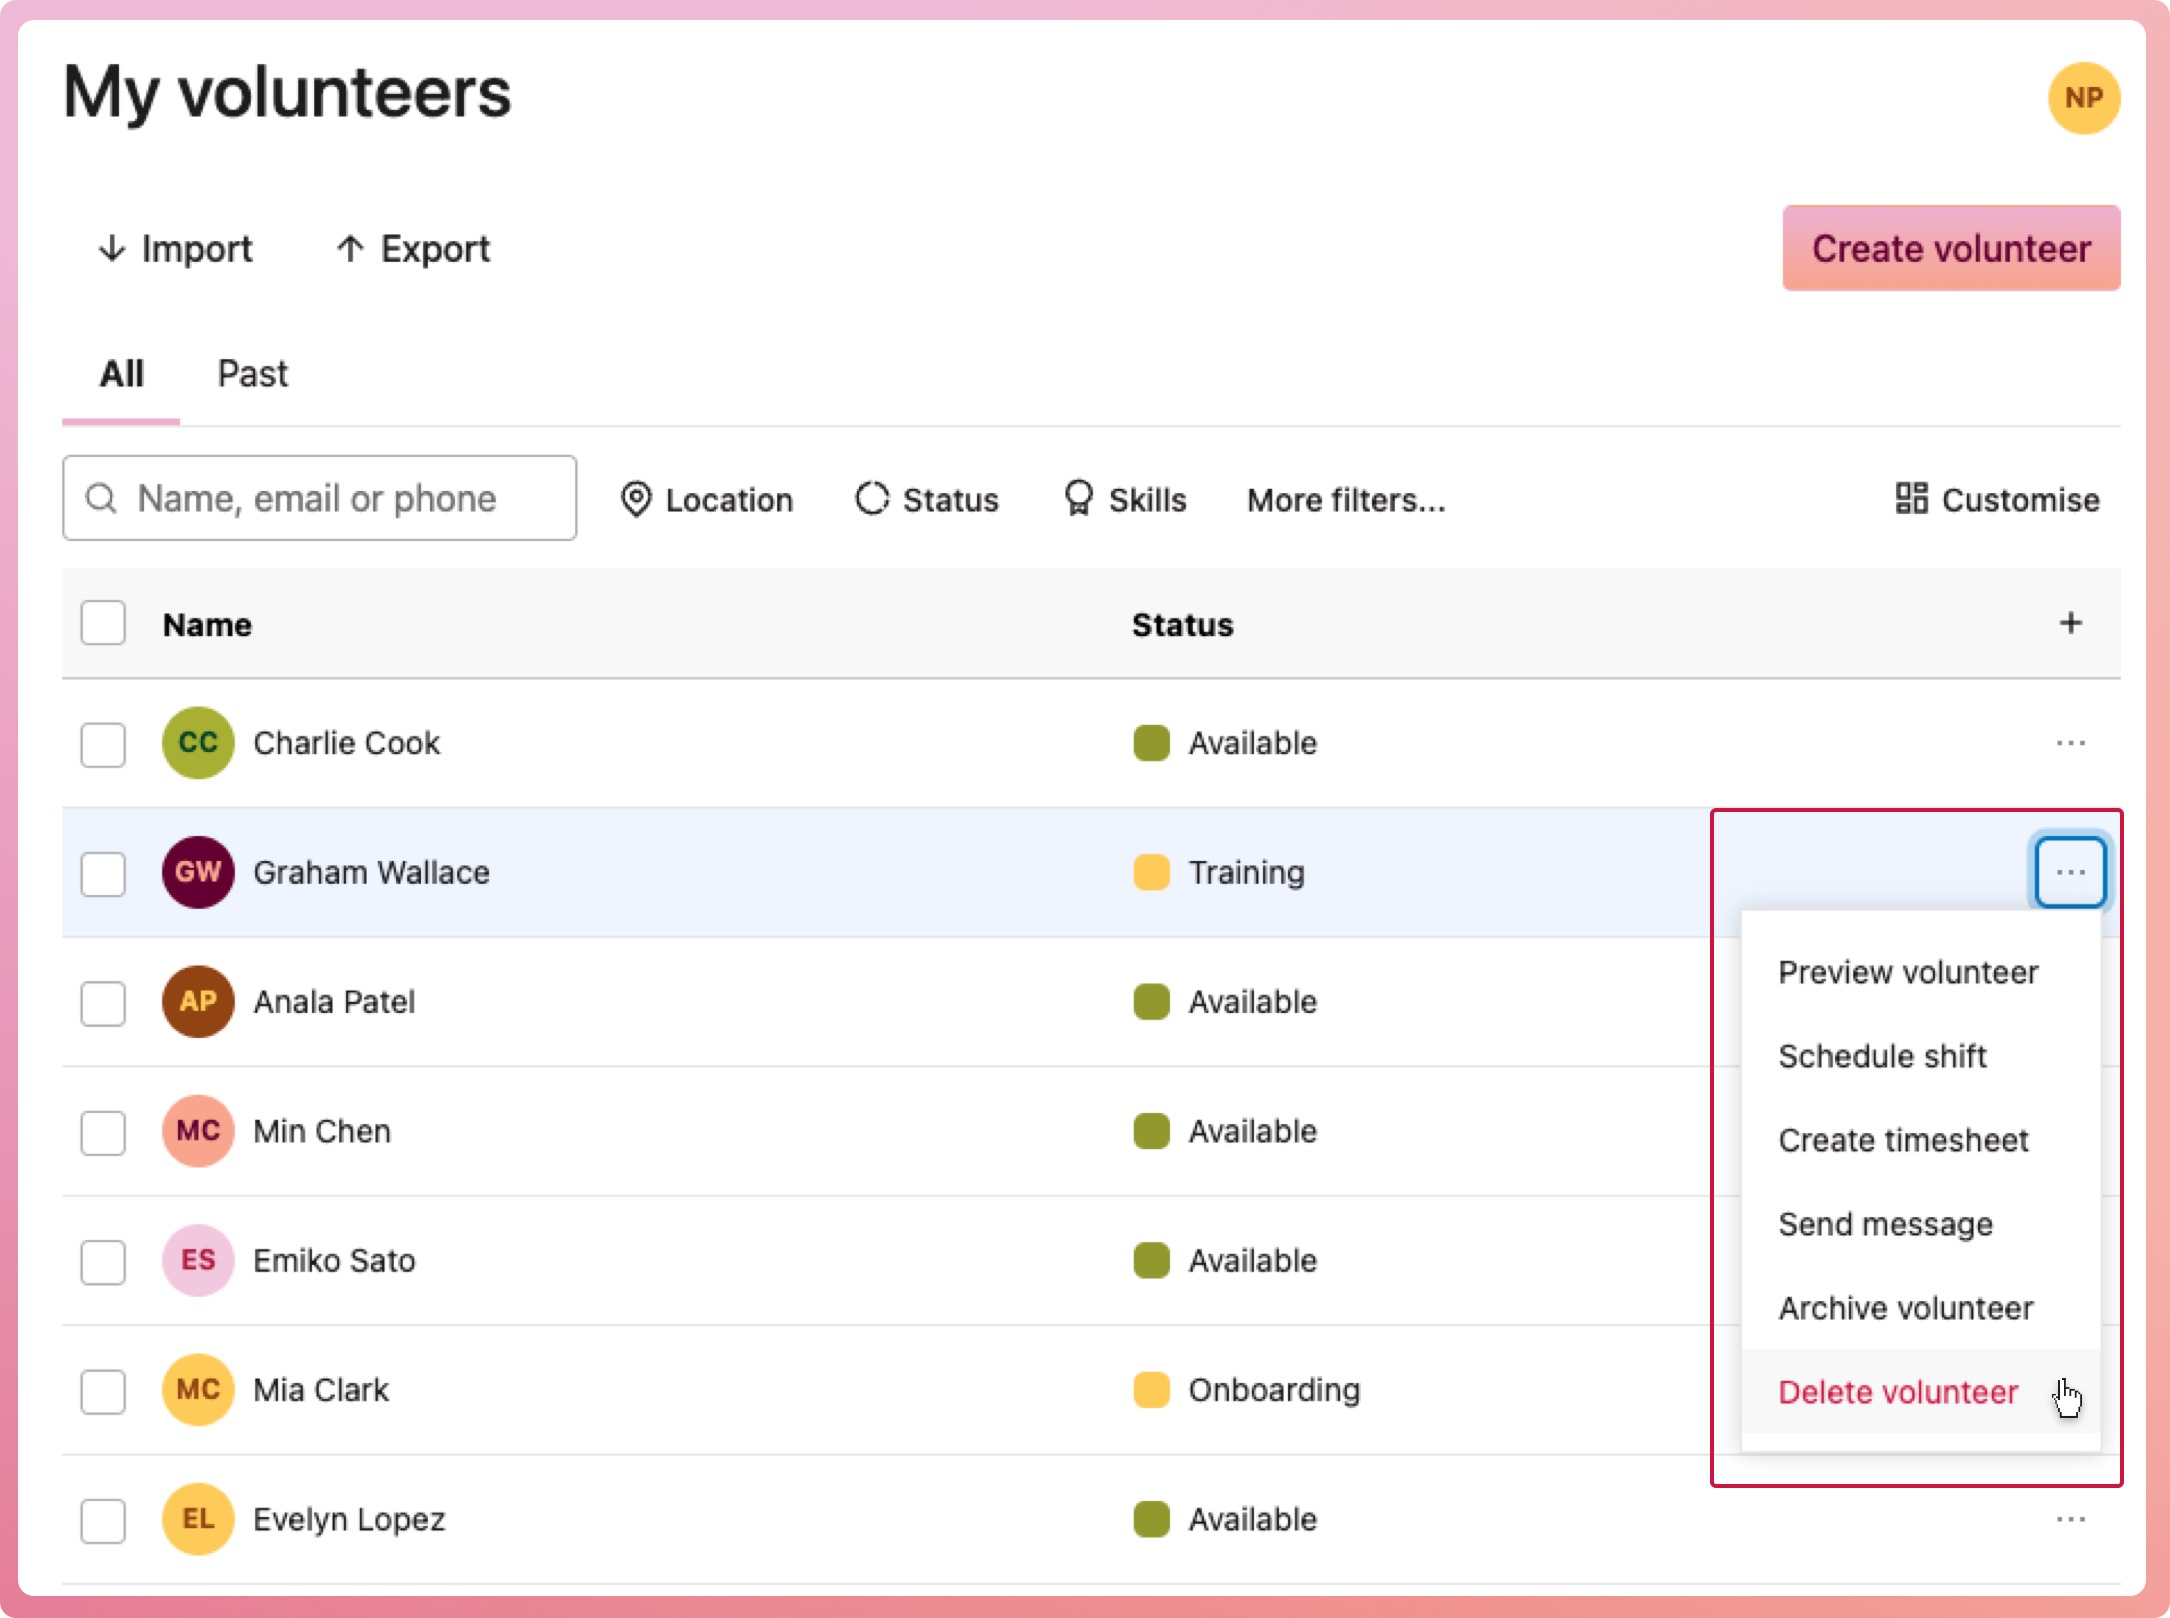Open the Location filter dropdown

(706, 499)
